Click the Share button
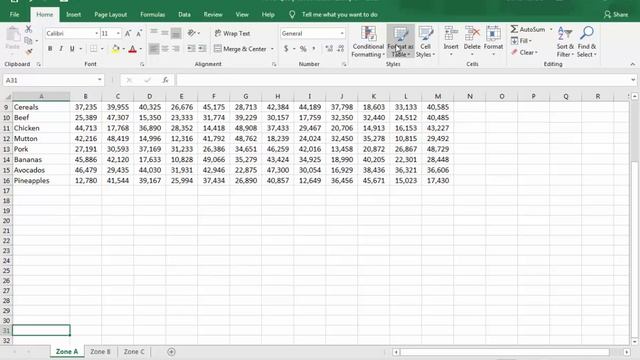 pyautogui.click(x=616, y=15)
